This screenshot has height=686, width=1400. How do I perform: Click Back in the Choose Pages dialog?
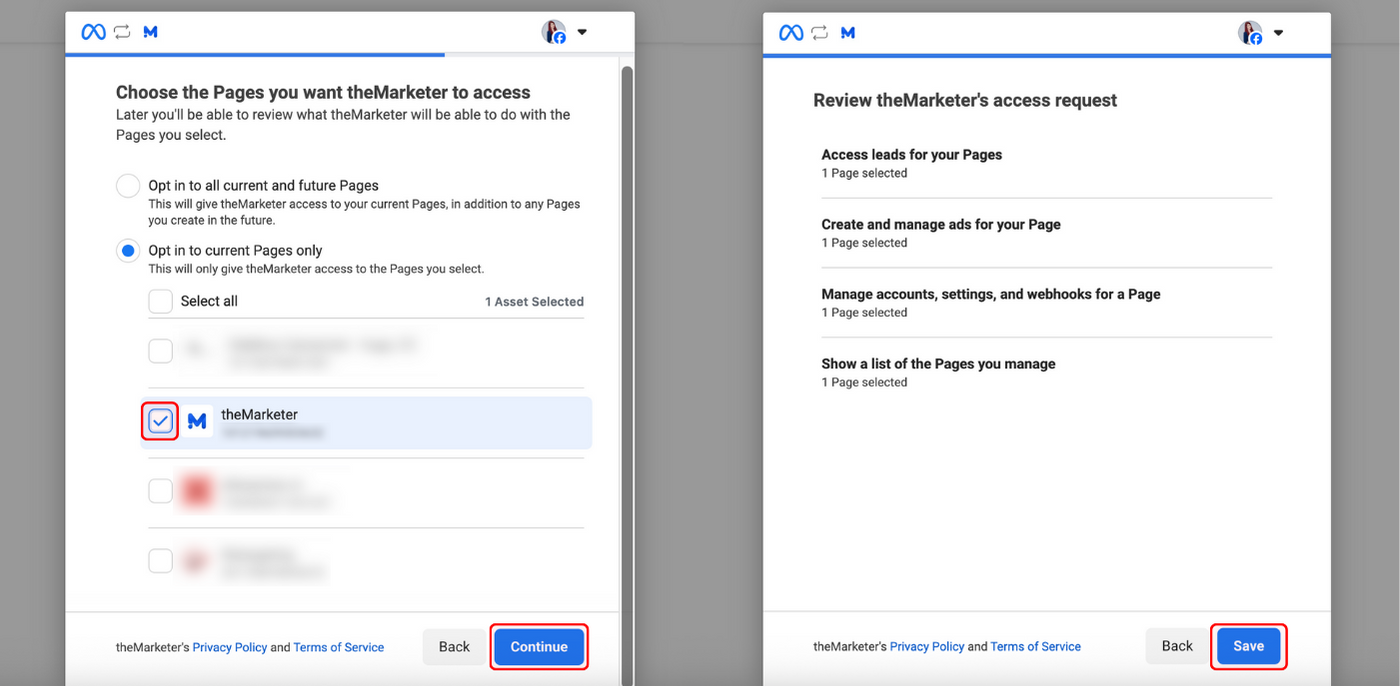(x=454, y=647)
